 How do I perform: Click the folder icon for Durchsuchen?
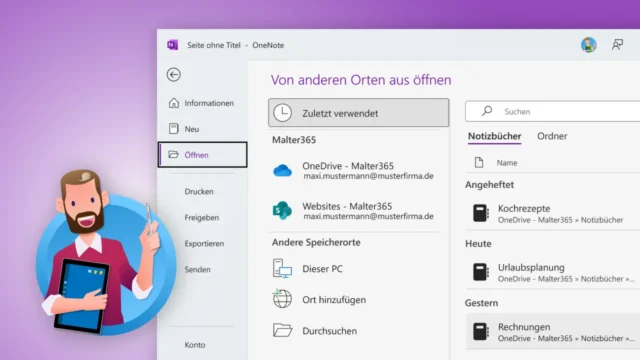pos(282,330)
